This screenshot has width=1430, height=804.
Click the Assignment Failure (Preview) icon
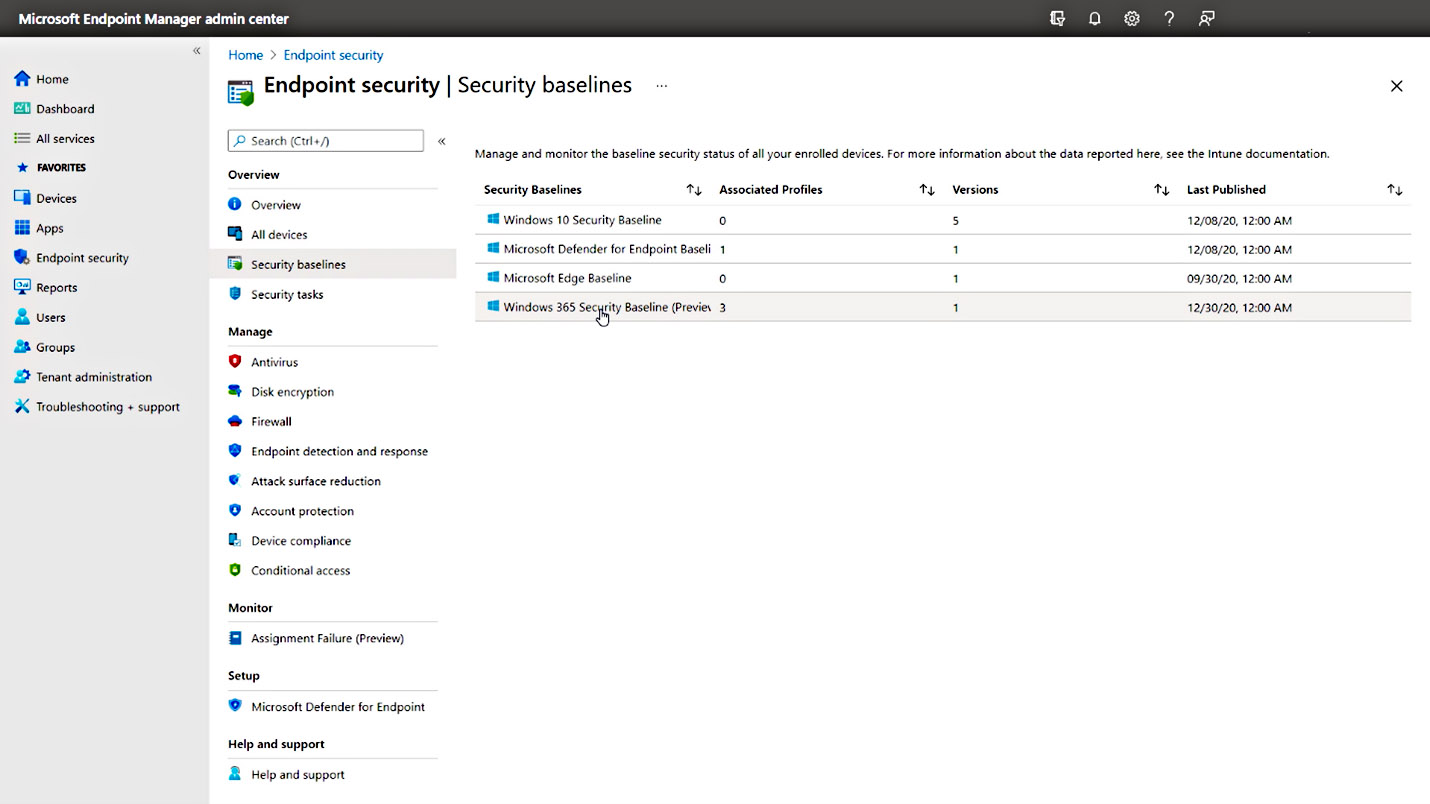(235, 638)
